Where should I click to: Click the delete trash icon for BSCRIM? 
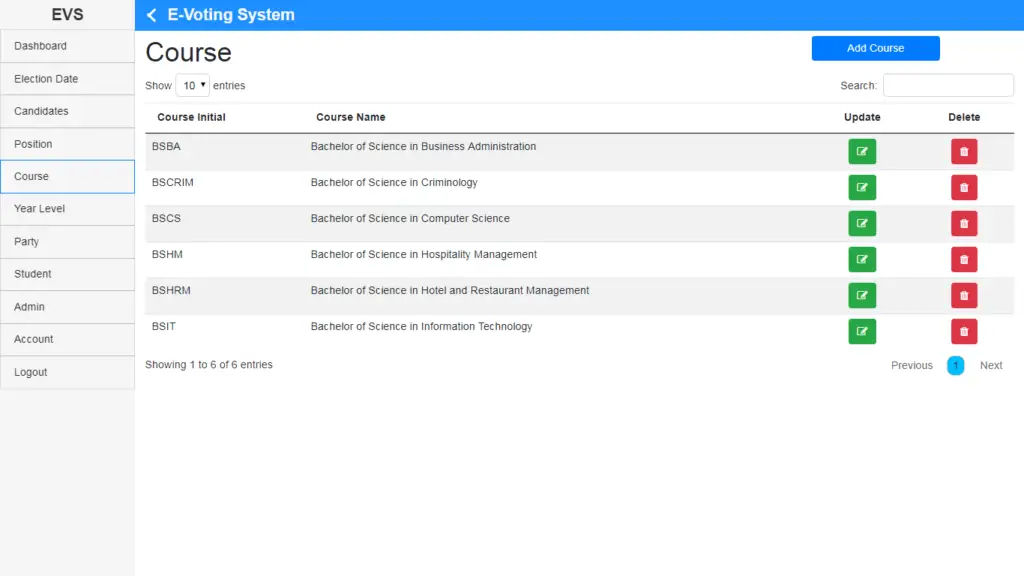963,187
